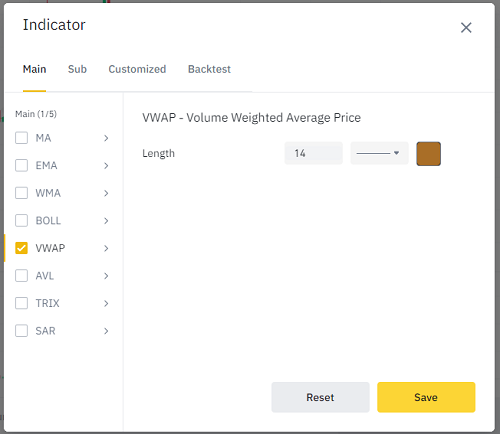Screen dimensions: 500x434
Task: Click the 'VWAP - Volume Weighted Average Price' heading
Action: tap(251, 118)
